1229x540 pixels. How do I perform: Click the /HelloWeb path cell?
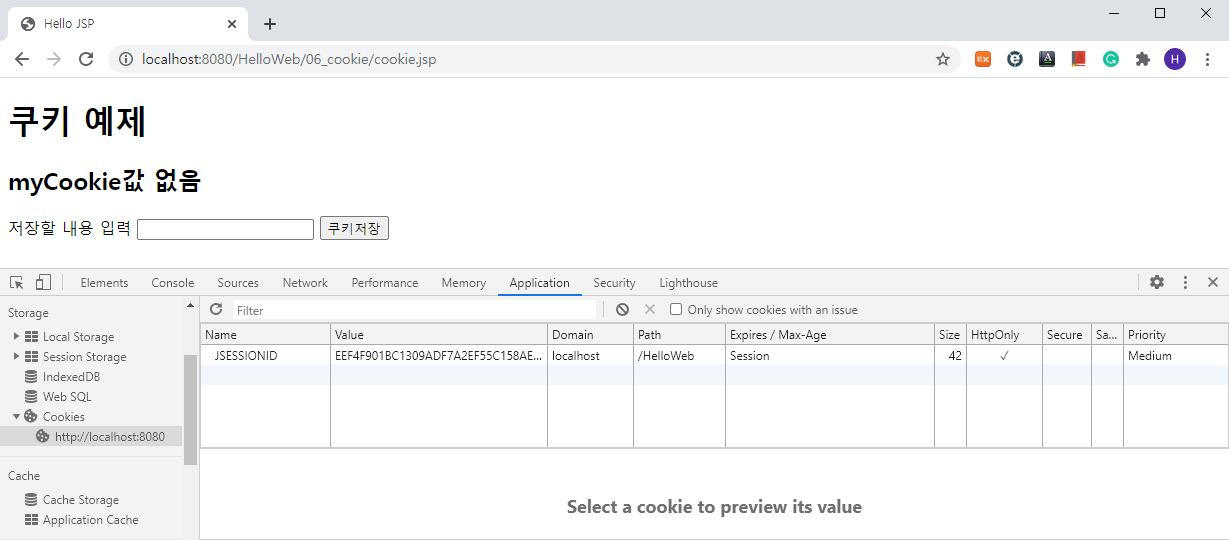679,356
